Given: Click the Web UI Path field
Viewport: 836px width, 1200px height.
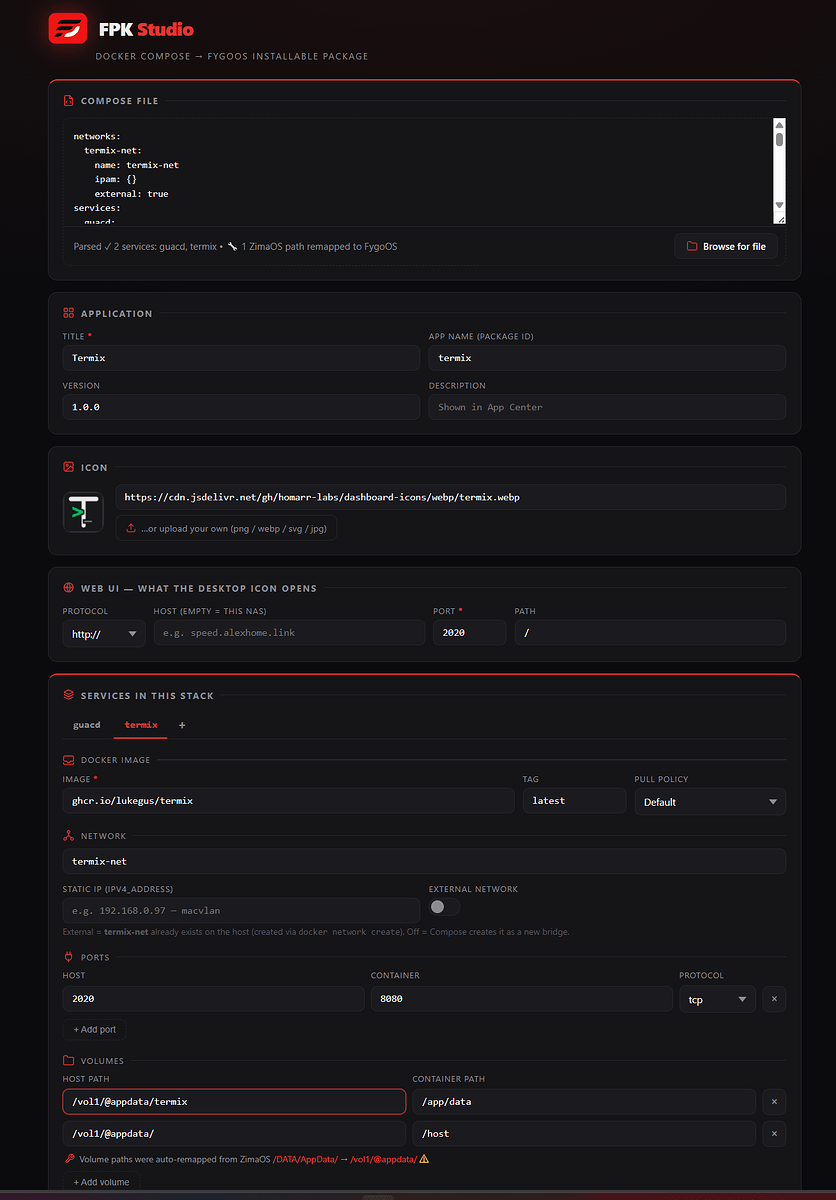Looking at the screenshot, I should 650,632.
